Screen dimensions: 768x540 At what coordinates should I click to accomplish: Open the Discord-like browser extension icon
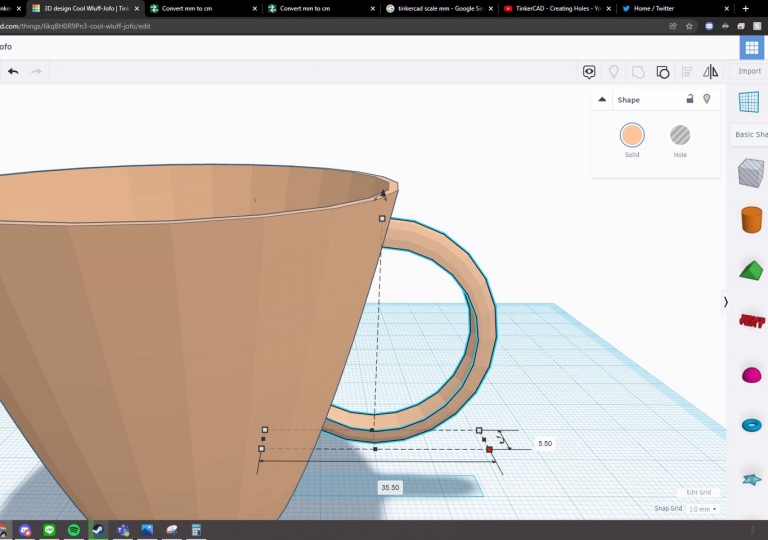click(x=709, y=26)
